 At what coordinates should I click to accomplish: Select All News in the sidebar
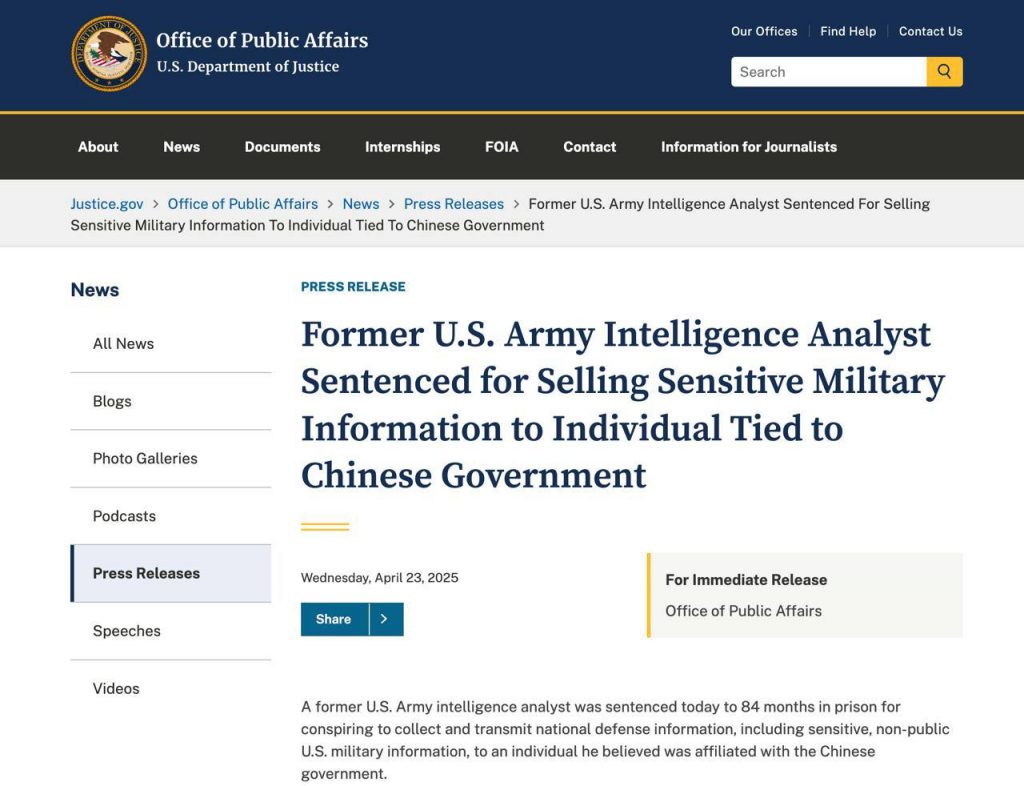tap(123, 344)
